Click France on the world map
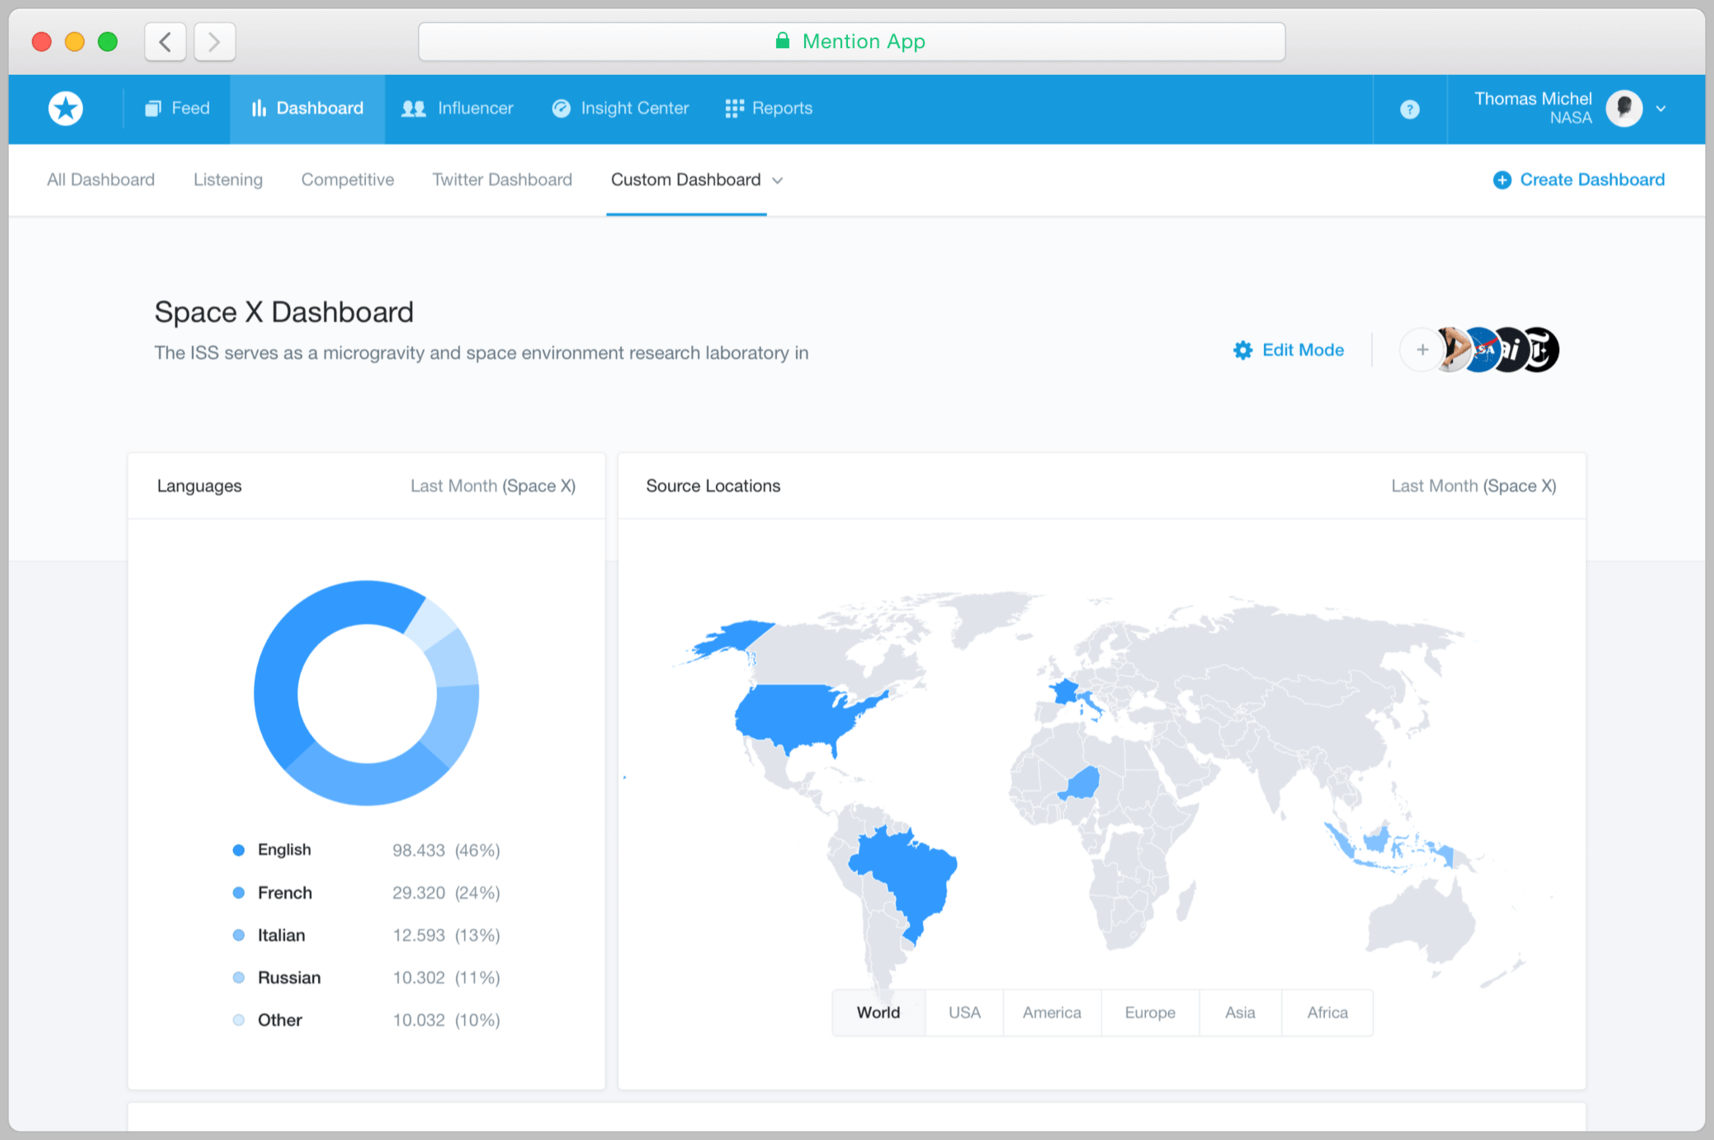 [1064, 691]
